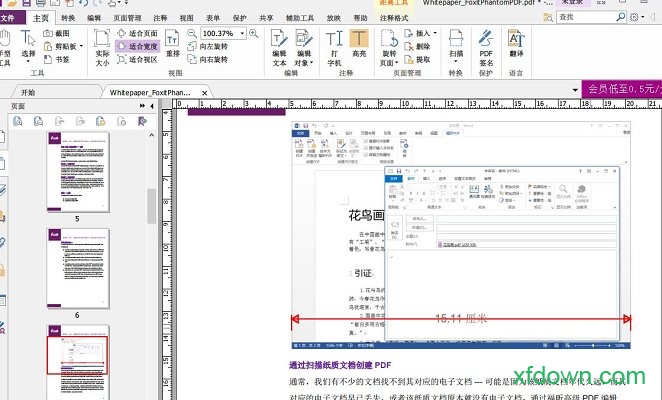Screen dimensions: 662x400
Task: Expand Rotate Pages 旋转页面 dropdown
Action: tap(397, 63)
